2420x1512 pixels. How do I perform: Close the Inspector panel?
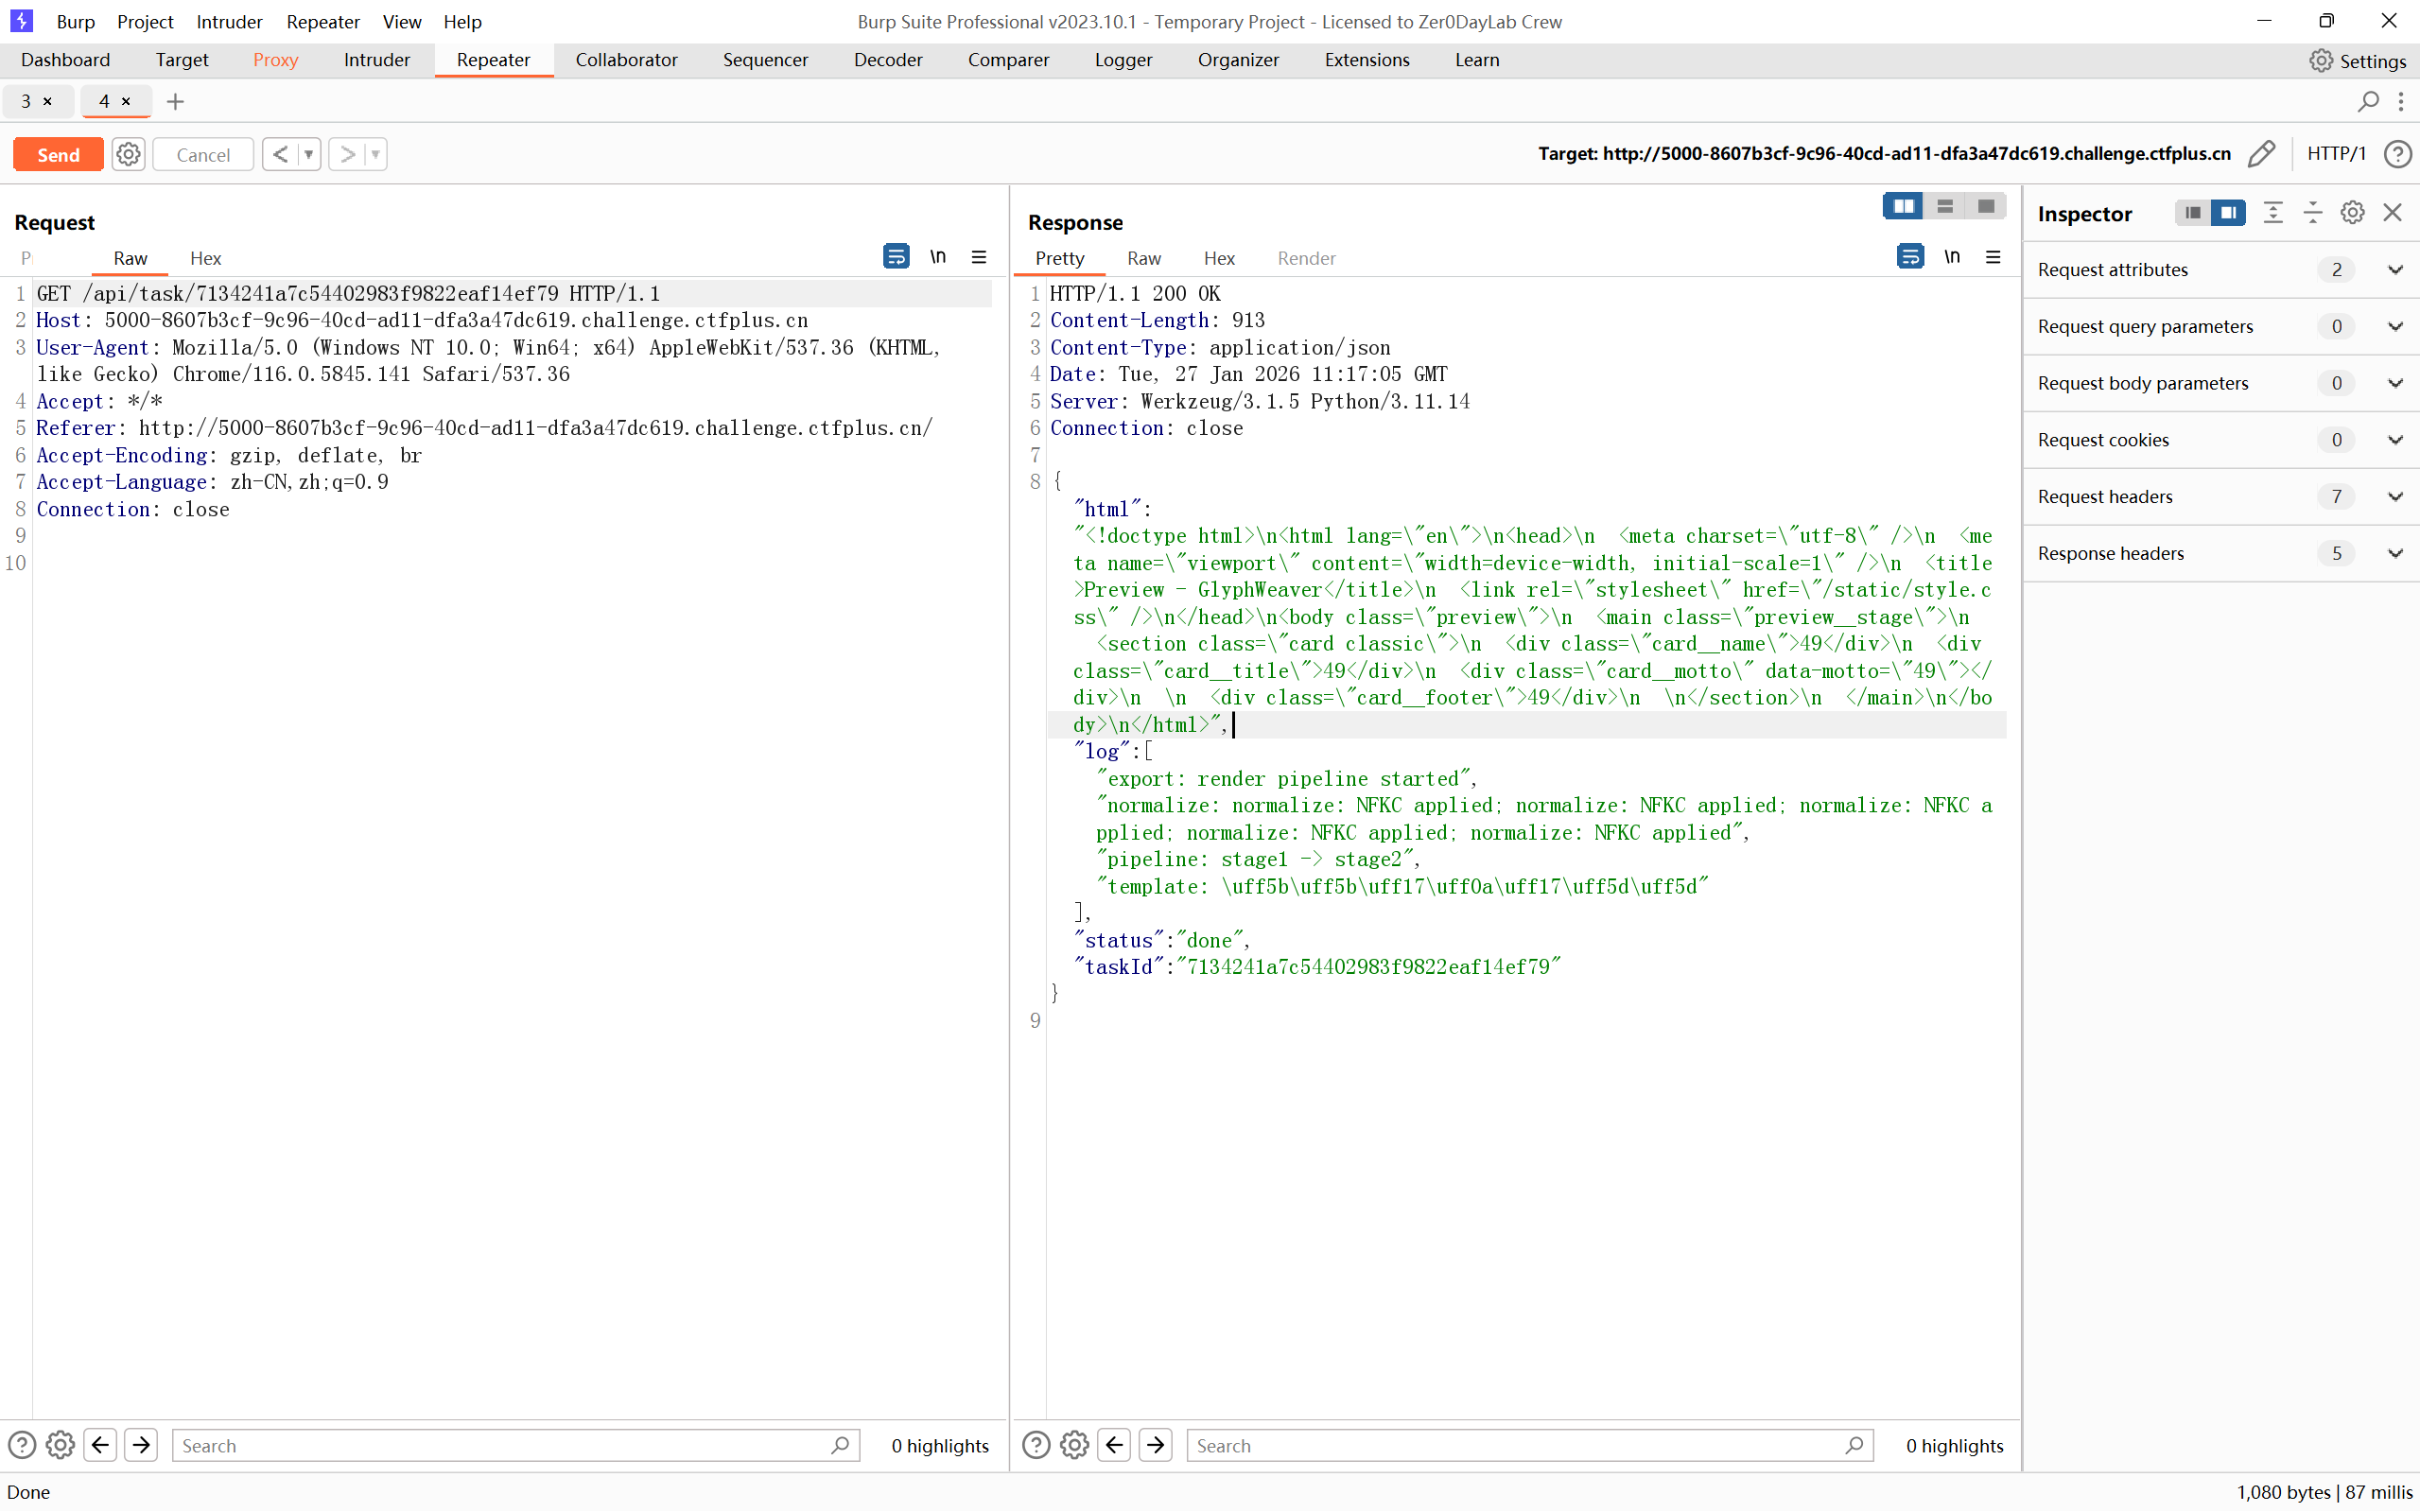[2393, 213]
